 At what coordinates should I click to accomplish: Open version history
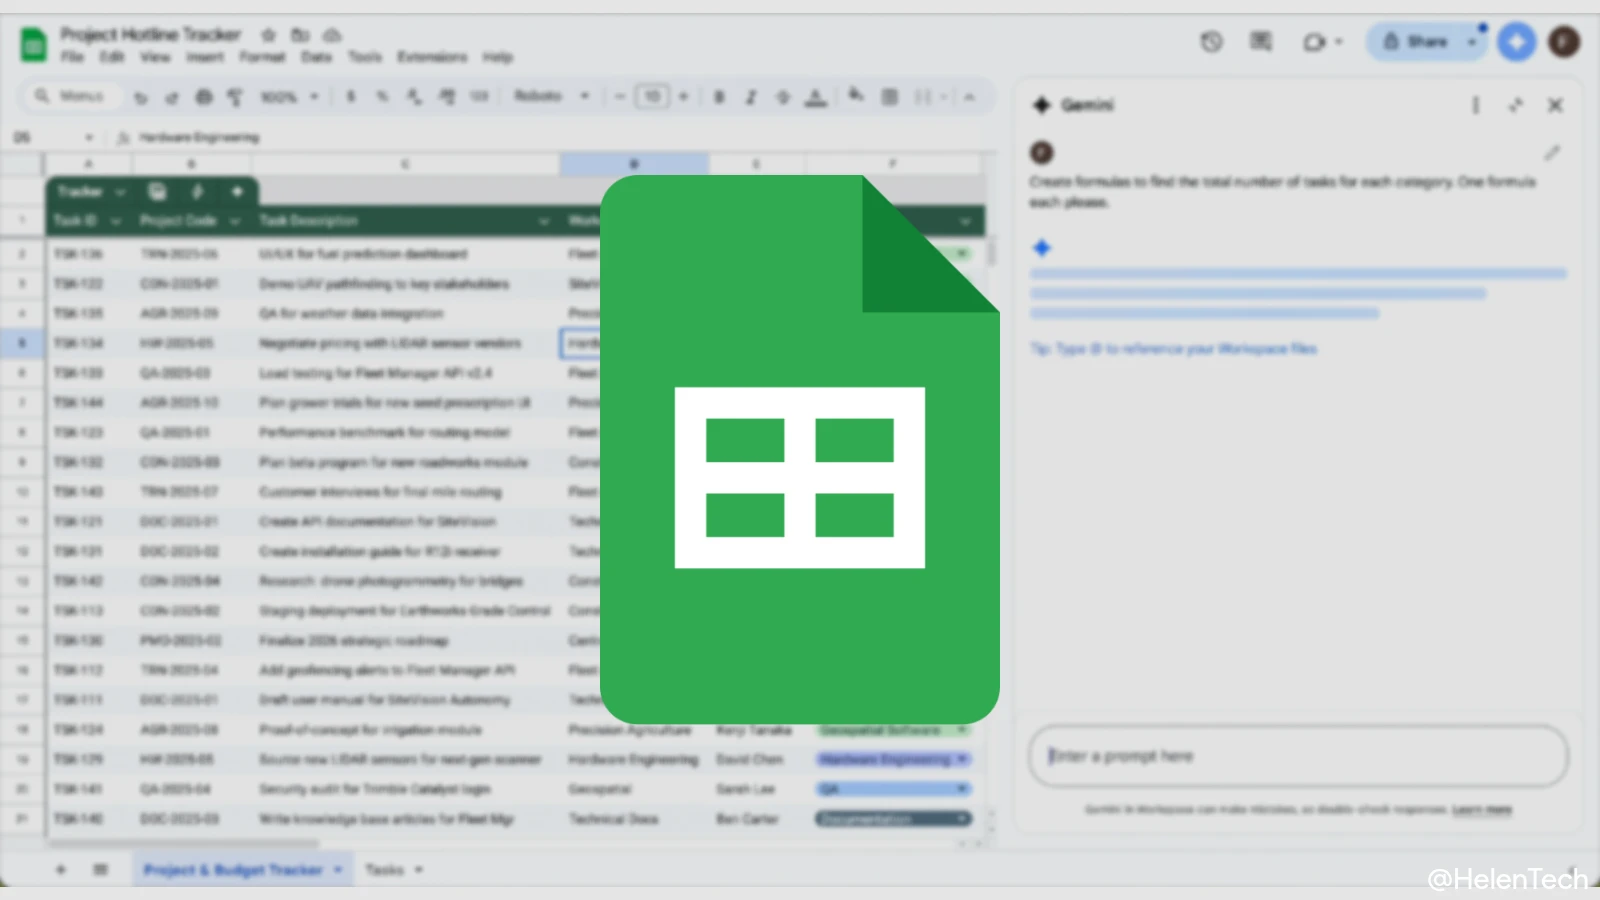[1211, 42]
